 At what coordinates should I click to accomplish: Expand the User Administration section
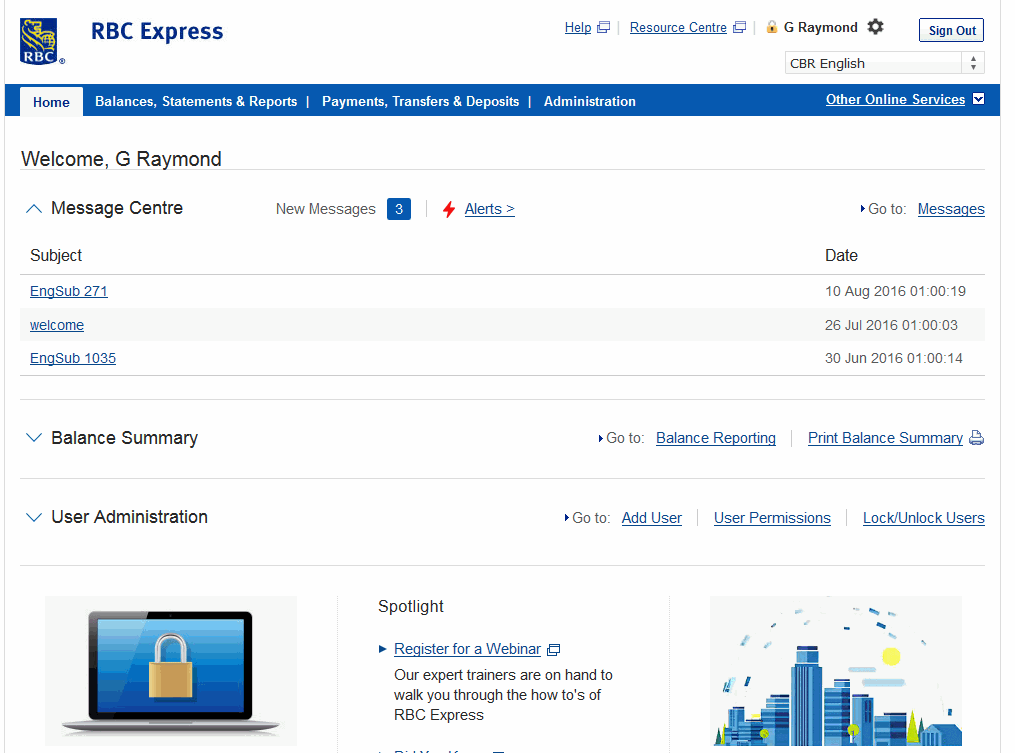pos(34,517)
